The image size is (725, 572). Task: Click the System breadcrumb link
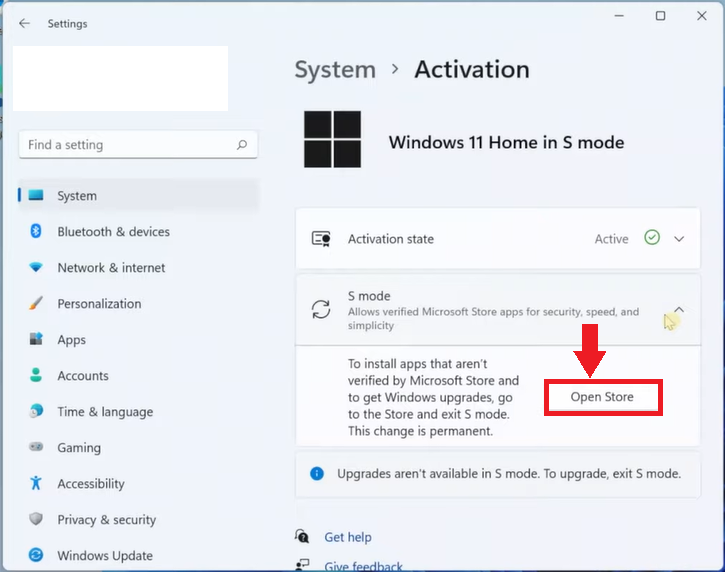pos(335,70)
